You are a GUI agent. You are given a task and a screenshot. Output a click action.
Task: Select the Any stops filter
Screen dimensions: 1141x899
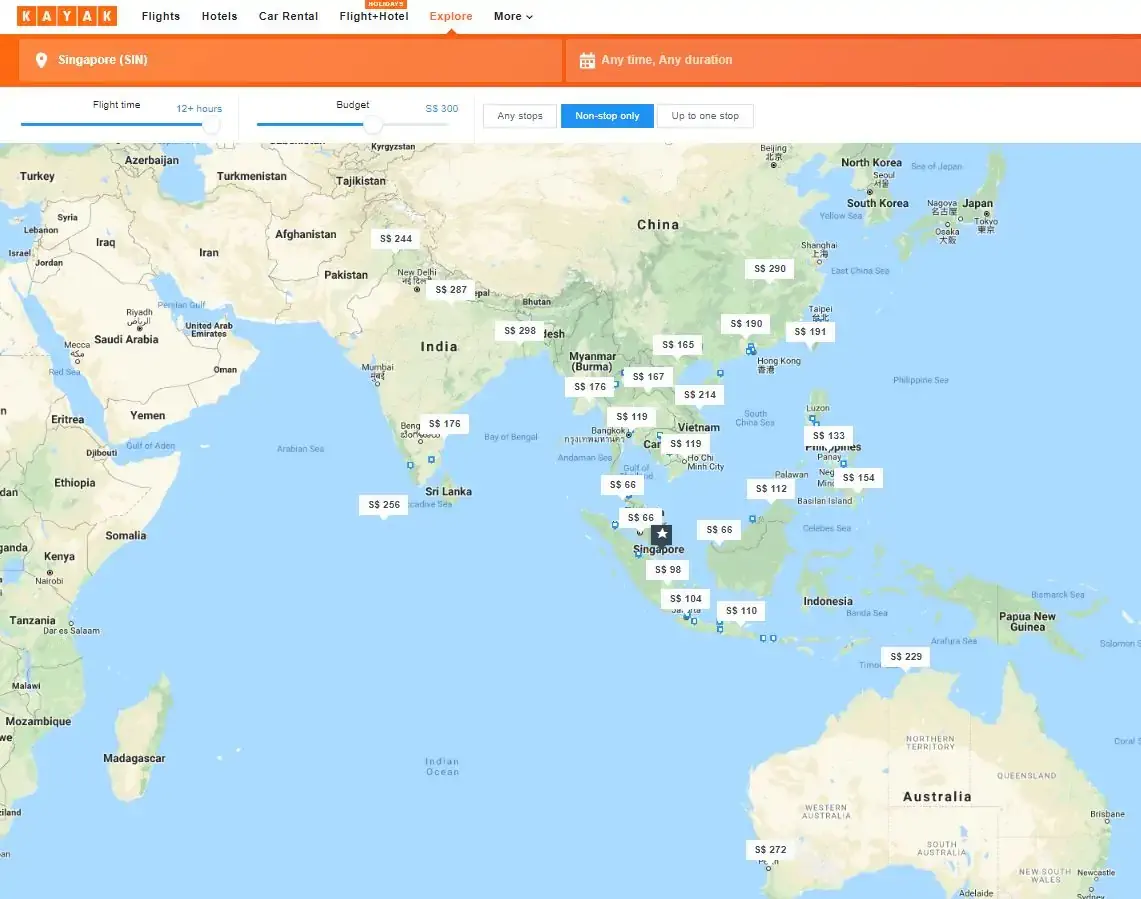[x=520, y=116]
